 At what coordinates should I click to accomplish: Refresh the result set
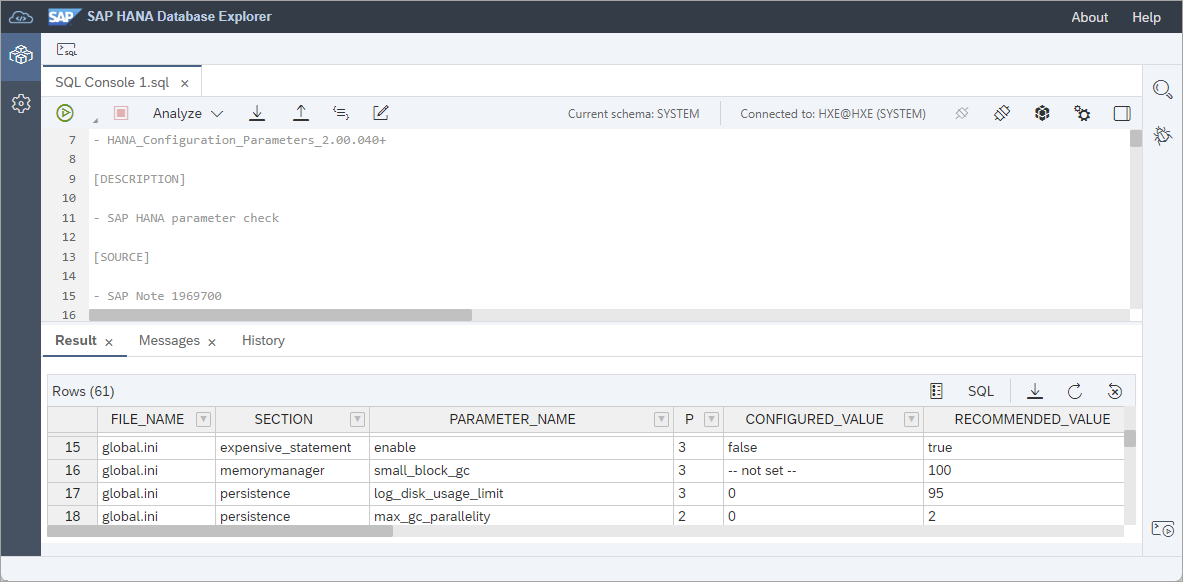tap(1075, 391)
